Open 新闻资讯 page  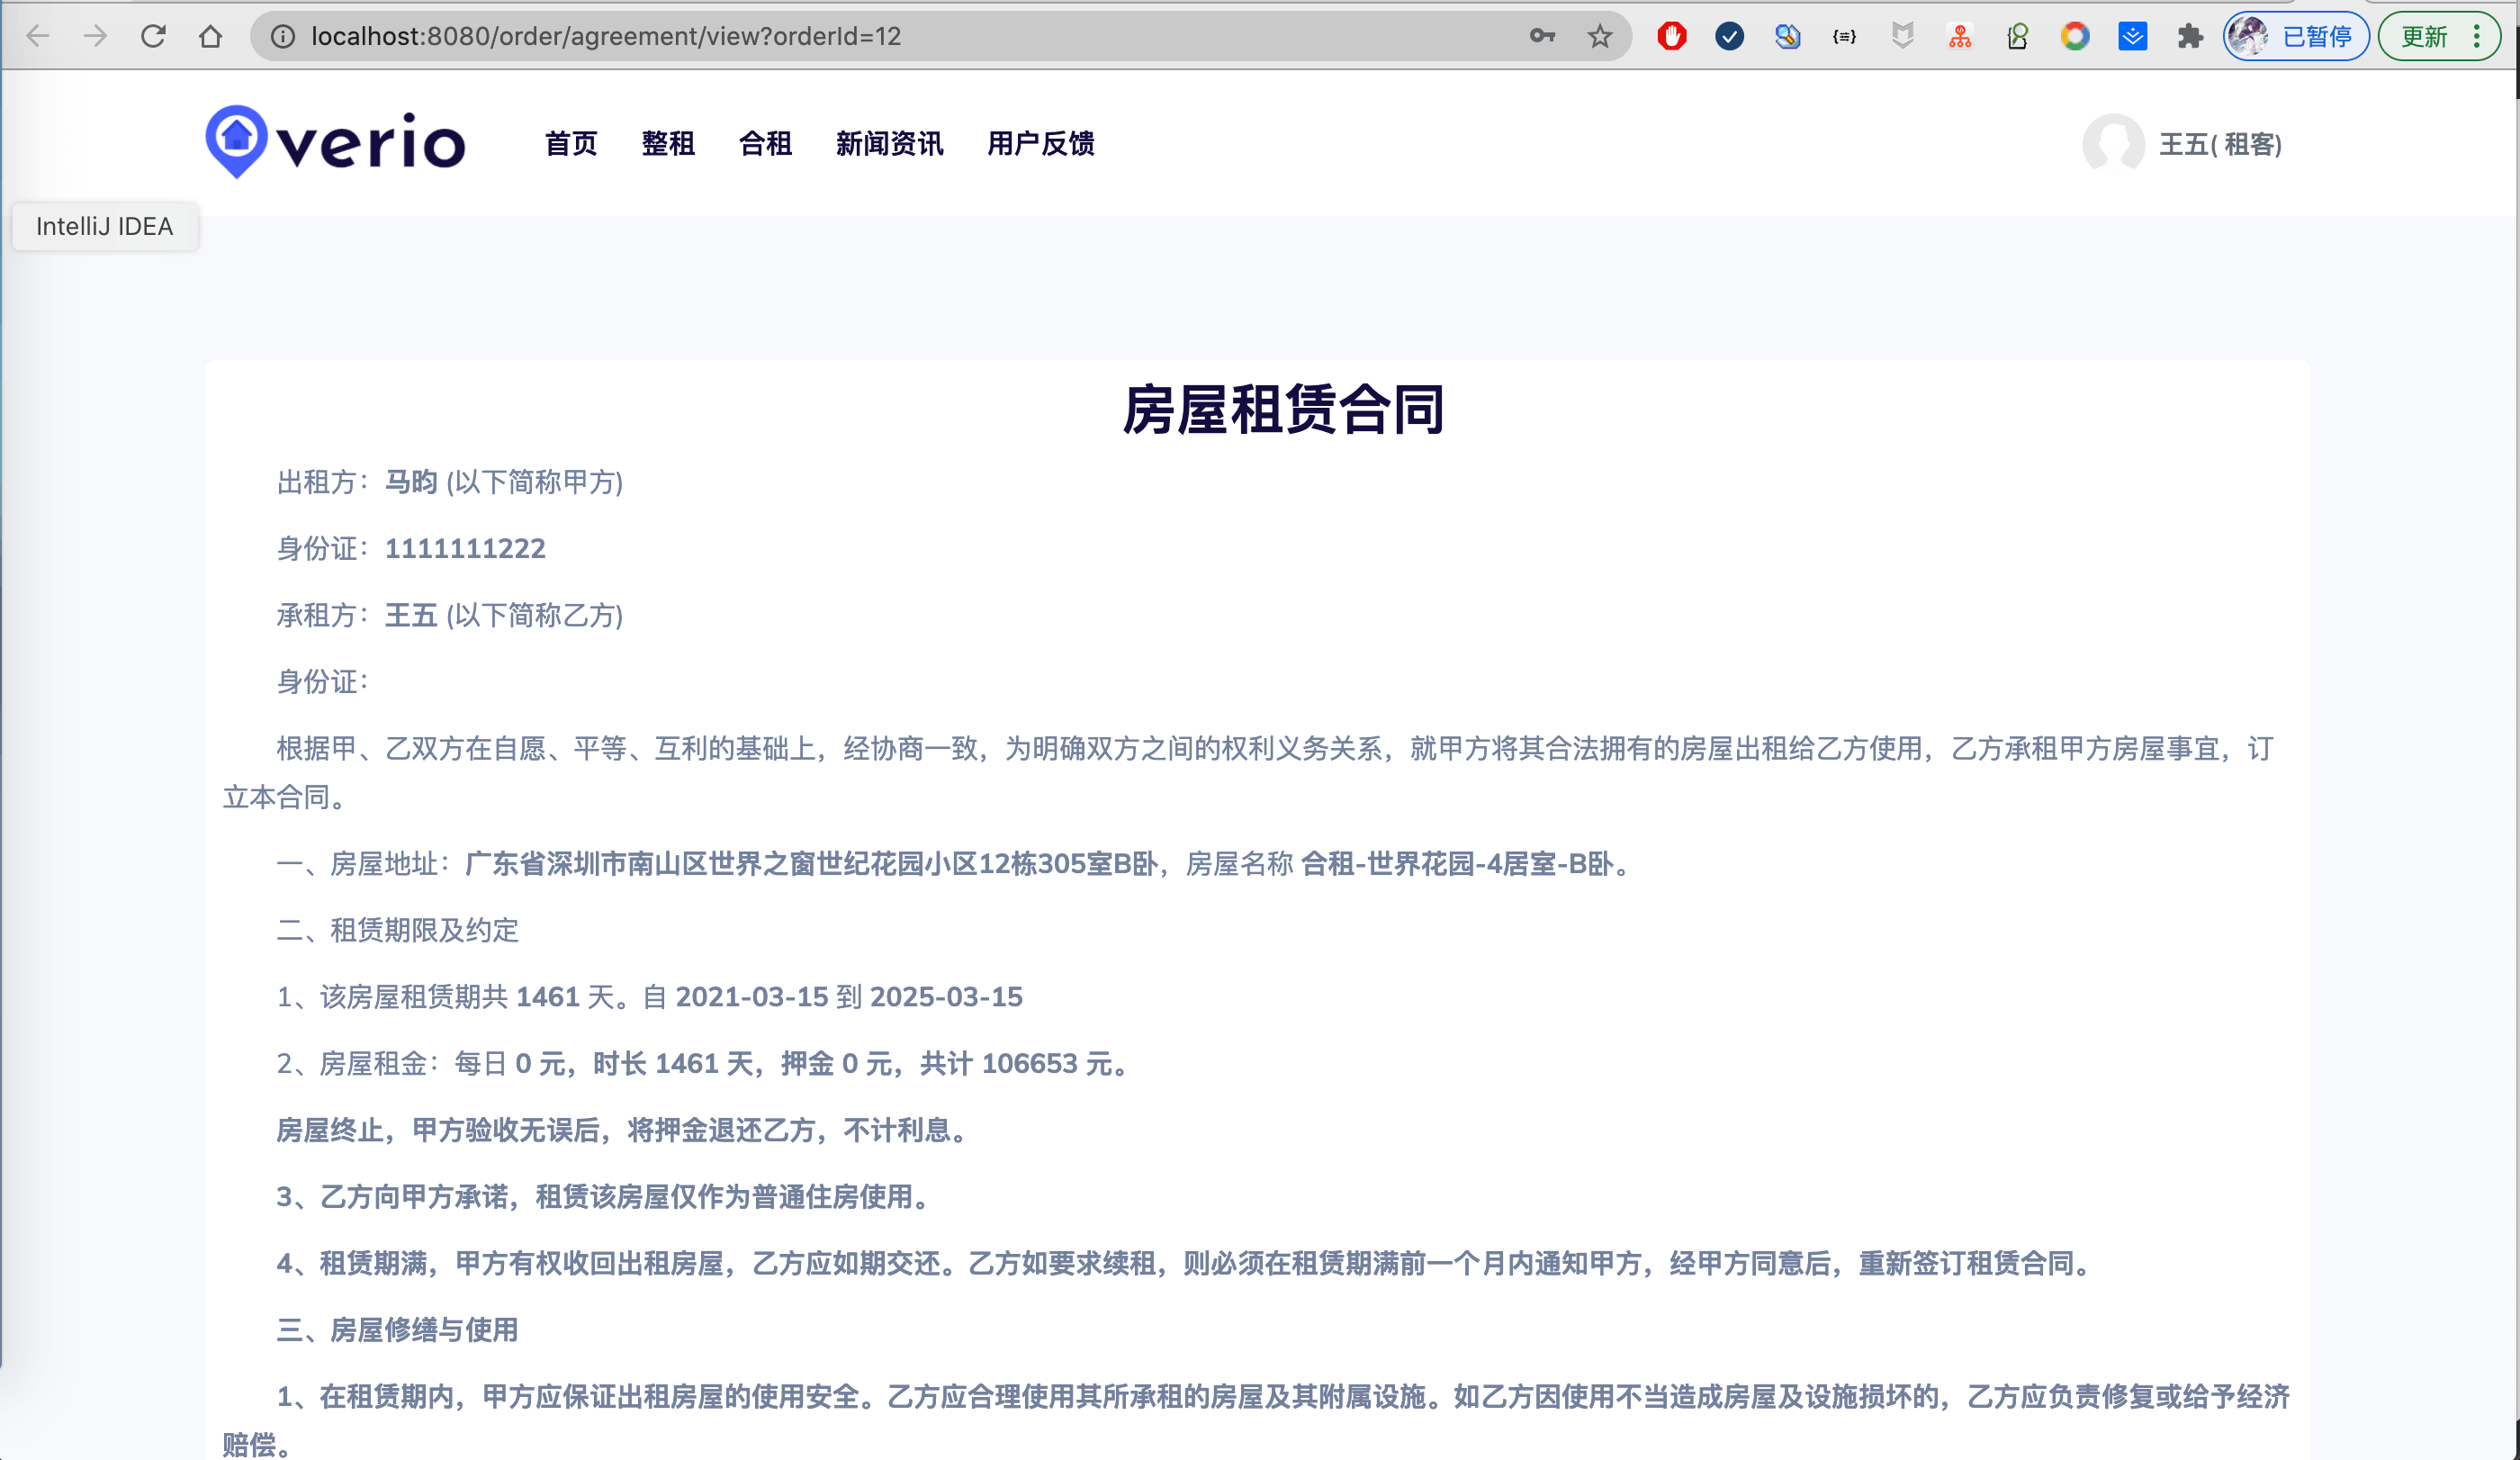(889, 144)
